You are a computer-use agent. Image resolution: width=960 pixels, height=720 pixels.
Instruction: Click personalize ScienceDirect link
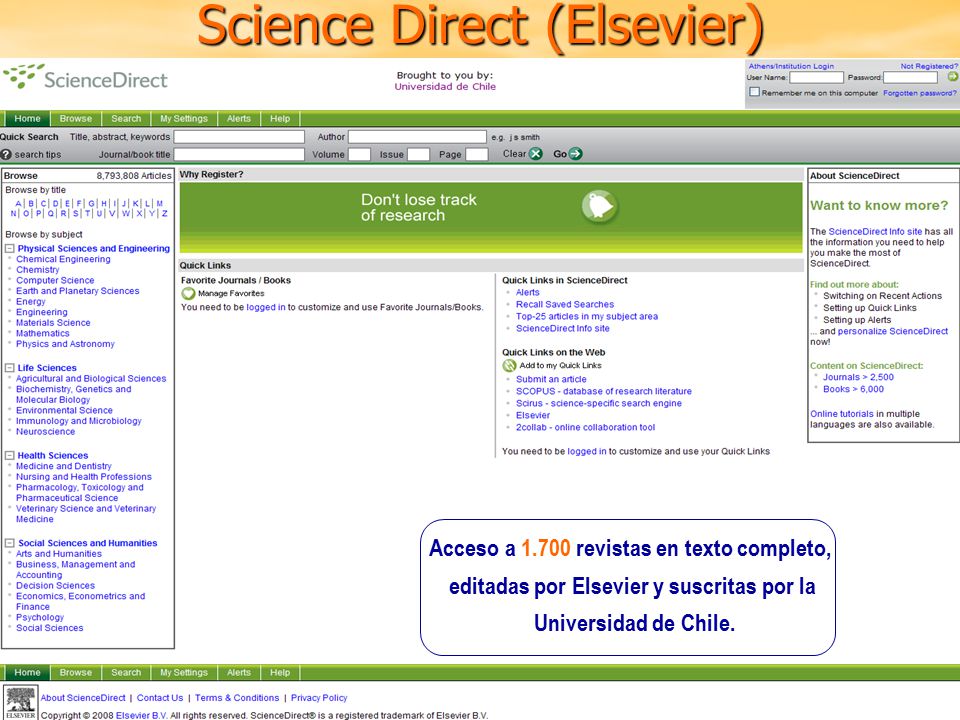(893, 331)
